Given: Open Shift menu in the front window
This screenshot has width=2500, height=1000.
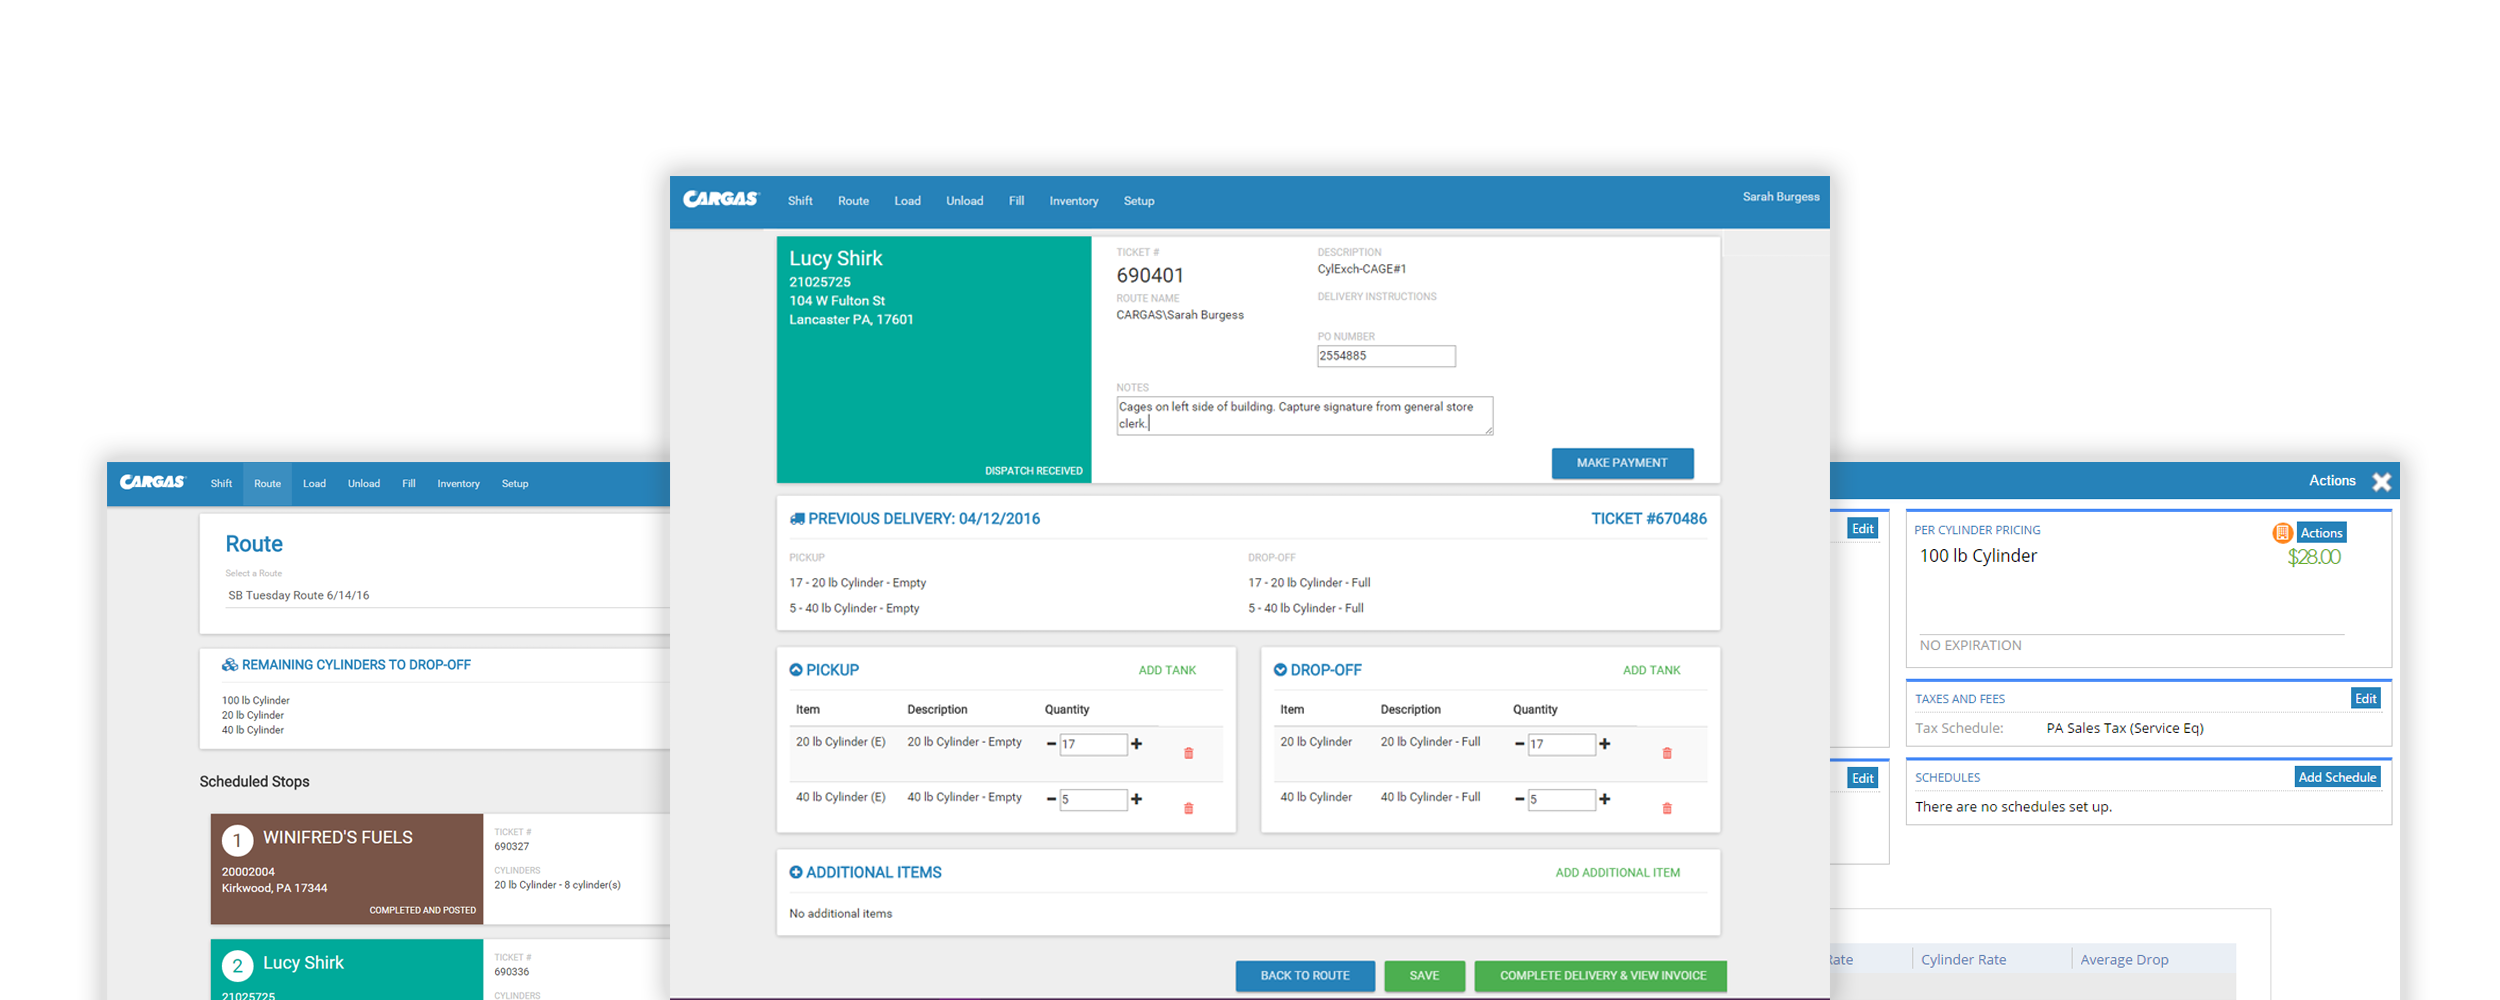Looking at the screenshot, I should coord(800,201).
